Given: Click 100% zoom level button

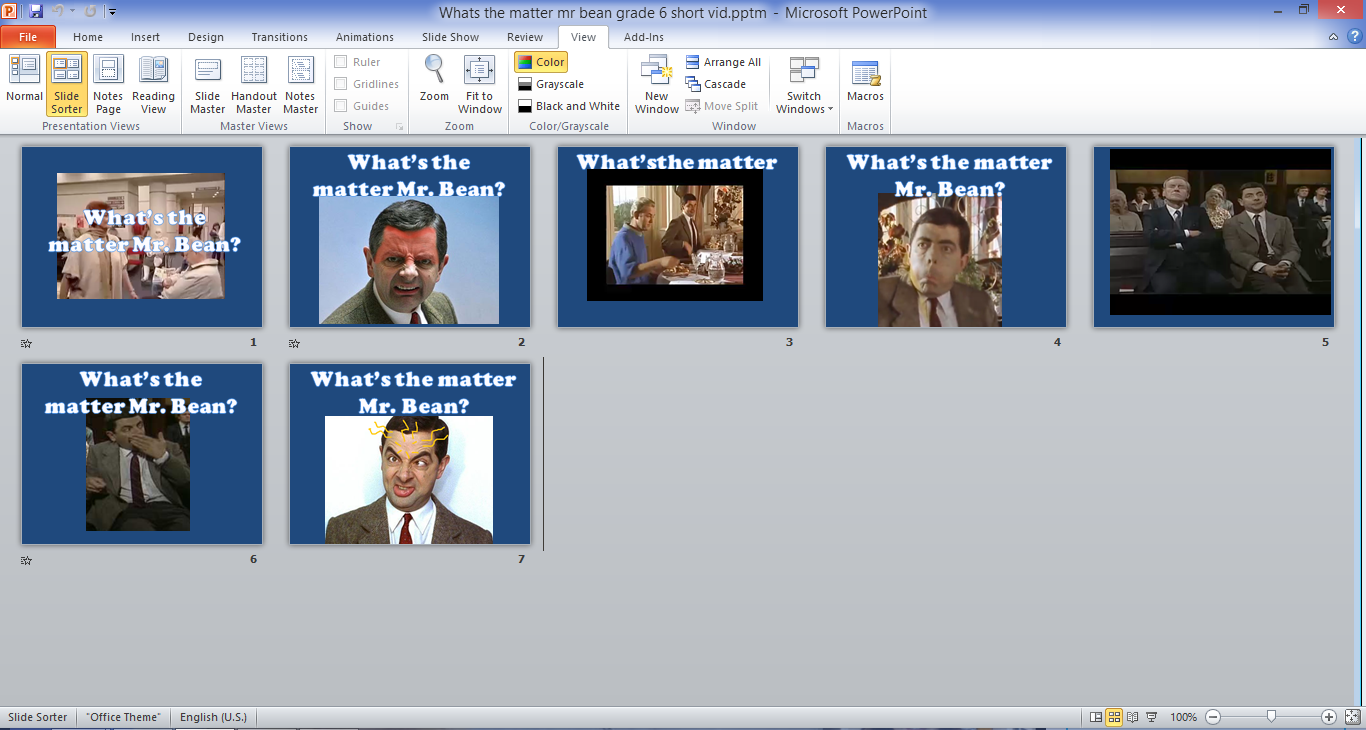Looking at the screenshot, I should [x=1183, y=717].
